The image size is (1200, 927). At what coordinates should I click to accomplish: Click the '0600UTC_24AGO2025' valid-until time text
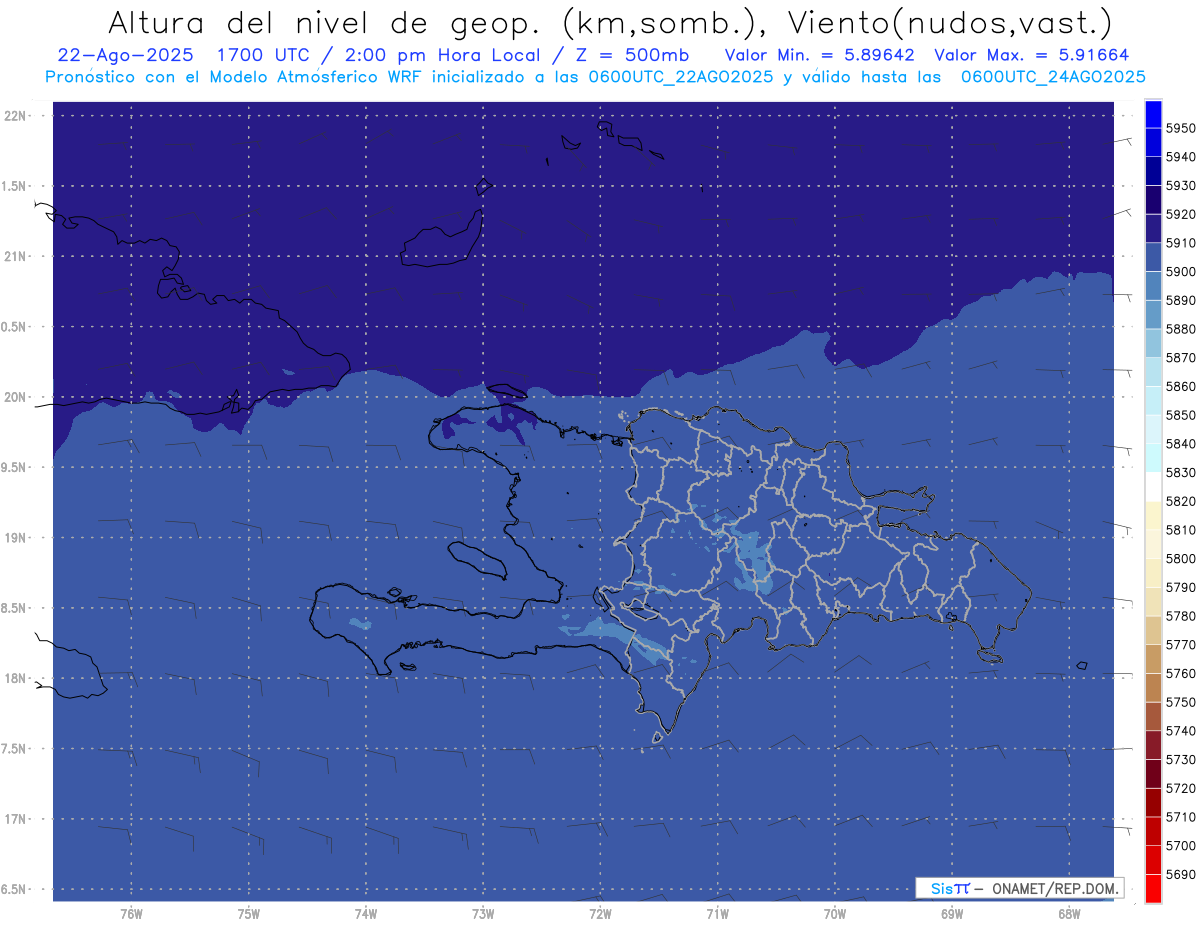(1053, 76)
